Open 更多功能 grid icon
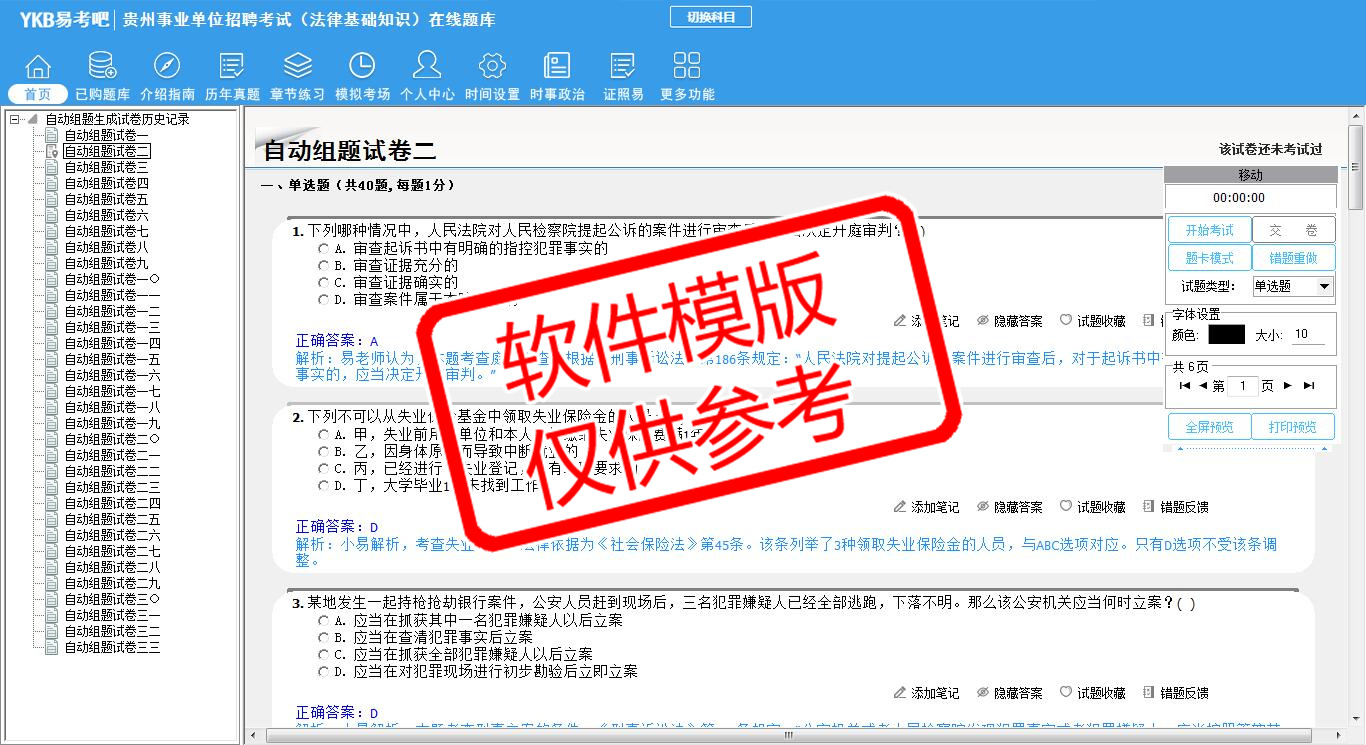Viewport: 1366px width, 745px height. [687, 67]
